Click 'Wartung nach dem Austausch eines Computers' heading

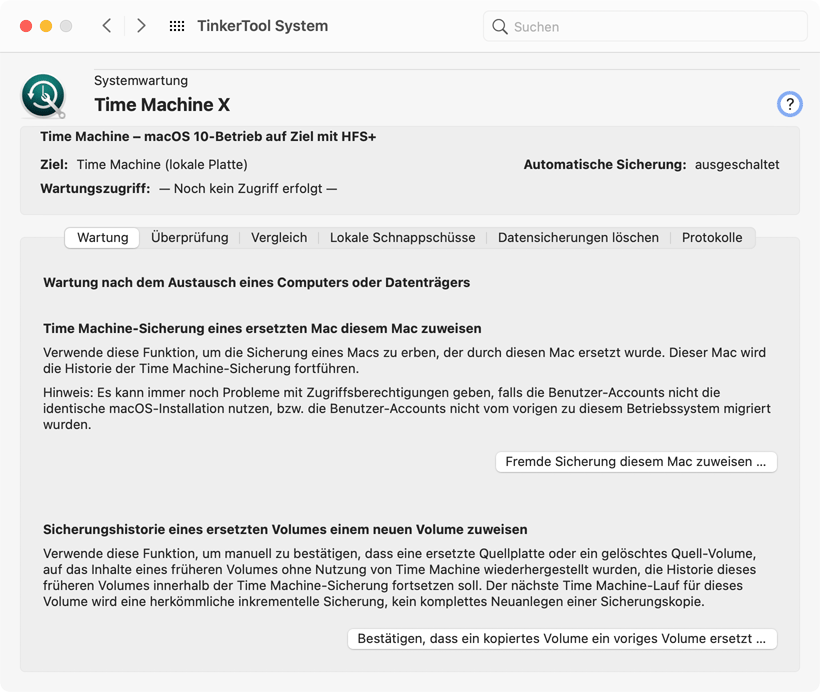coord(256,282)
